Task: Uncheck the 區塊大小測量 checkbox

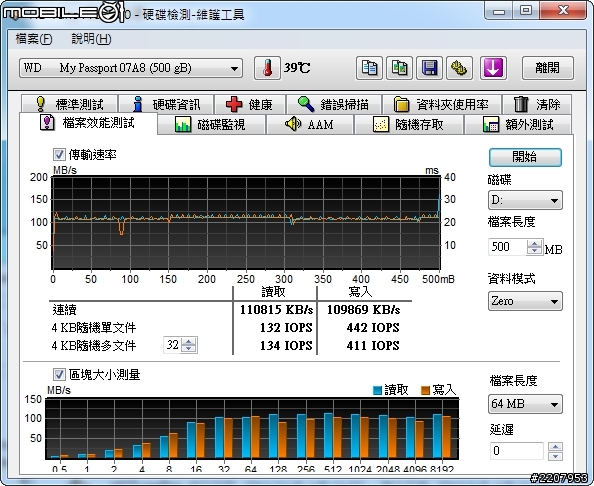Action: [59, 375]
